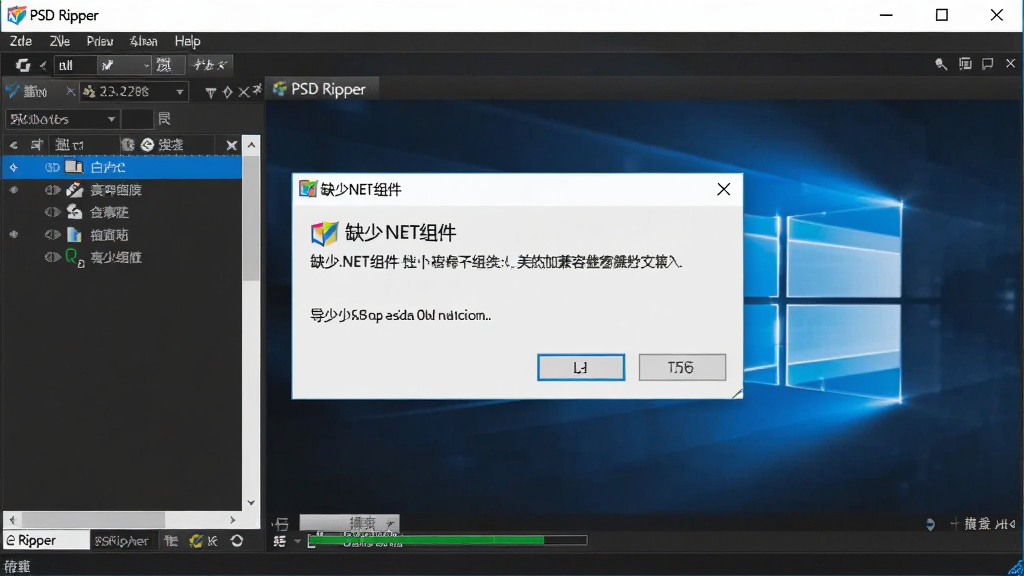This screenshot has width=1024, height=576.
Task: Click the stamp icon in the layer list
Action: pyautogui.click(x=74, y=212)
